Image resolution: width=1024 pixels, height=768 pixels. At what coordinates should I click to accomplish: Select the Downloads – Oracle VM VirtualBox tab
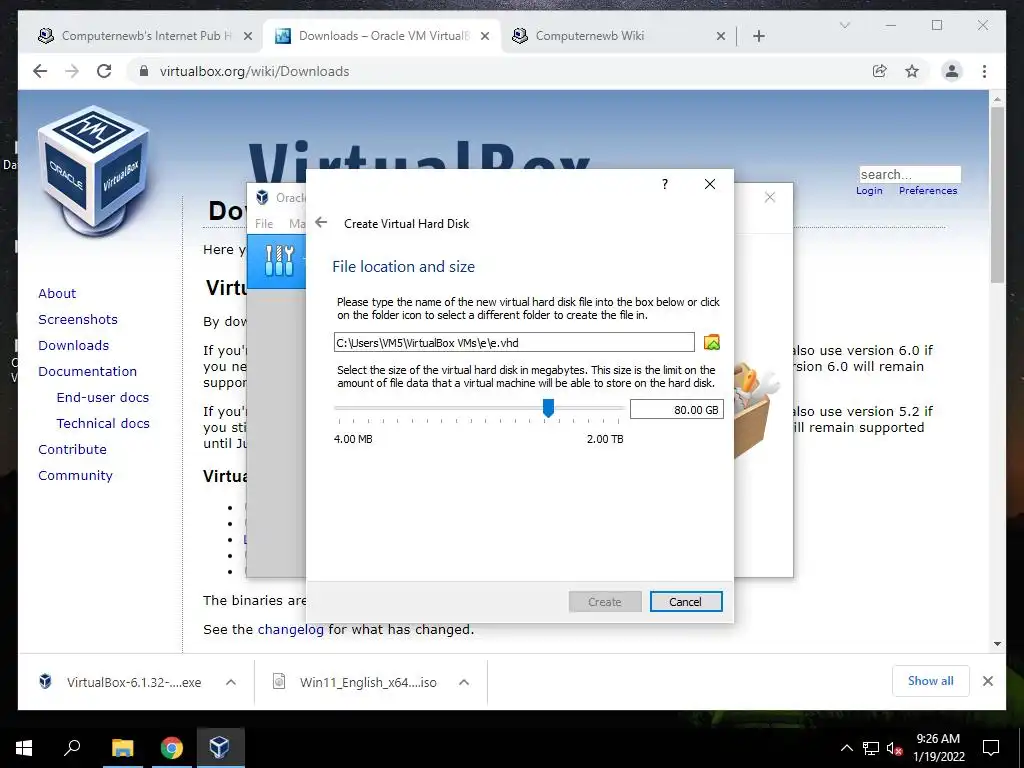(x=382, y=36)
